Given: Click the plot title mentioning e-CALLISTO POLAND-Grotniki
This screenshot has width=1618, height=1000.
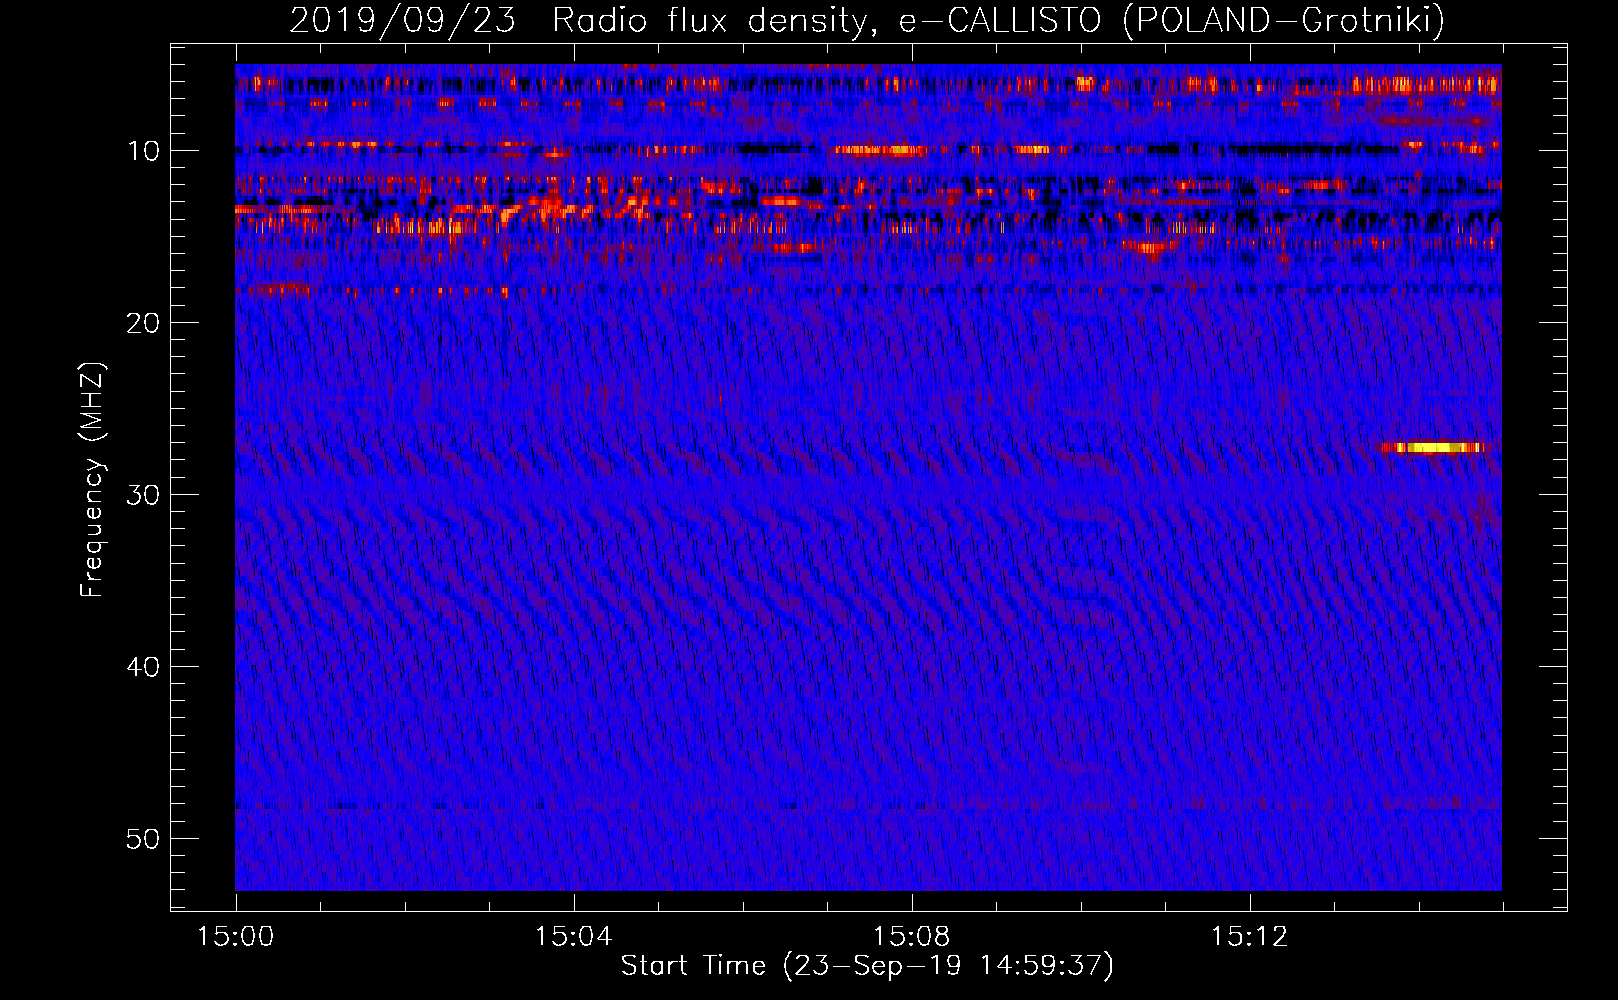Looking at the screenshot, I should coord(867,20).
